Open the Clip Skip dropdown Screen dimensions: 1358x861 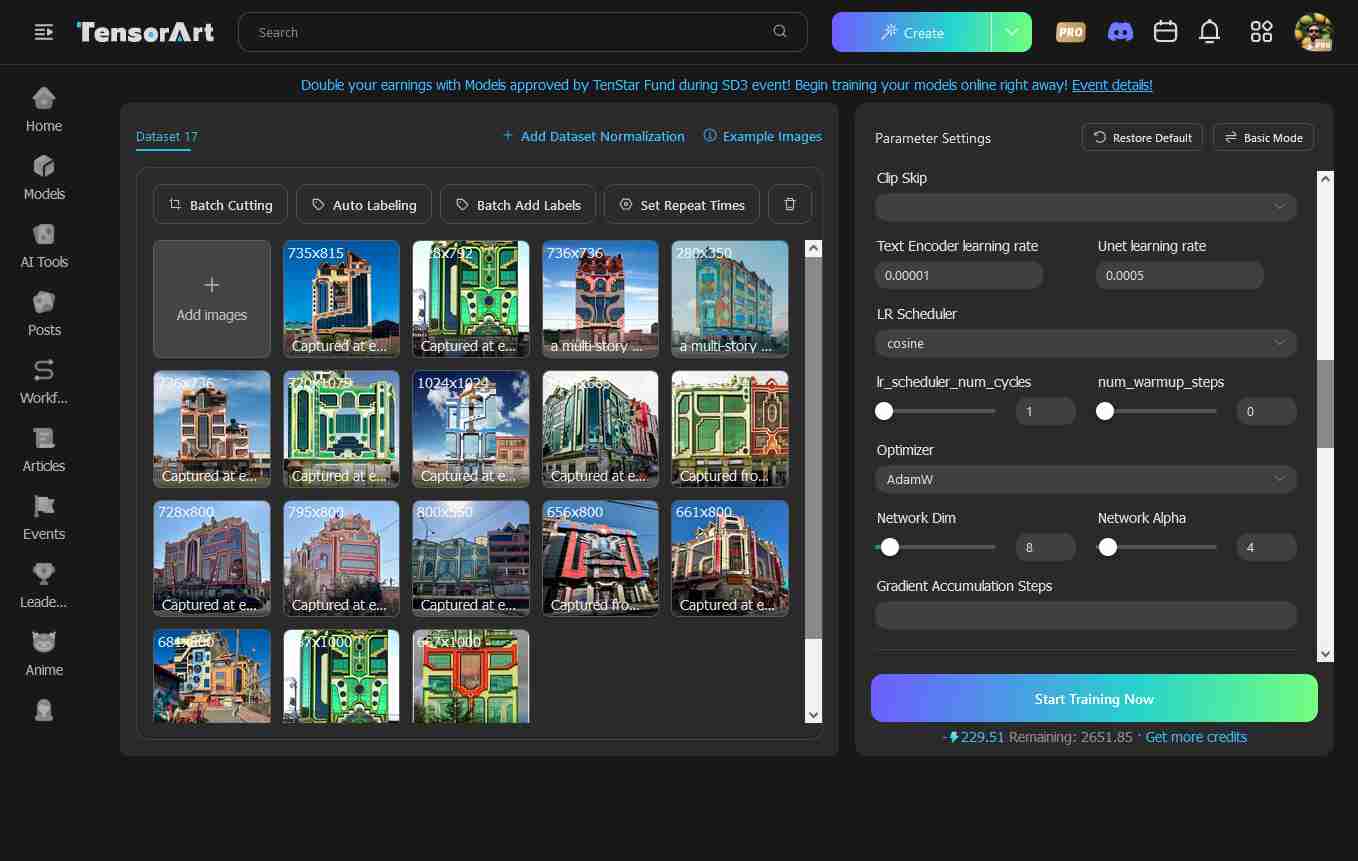(1086, 207)
